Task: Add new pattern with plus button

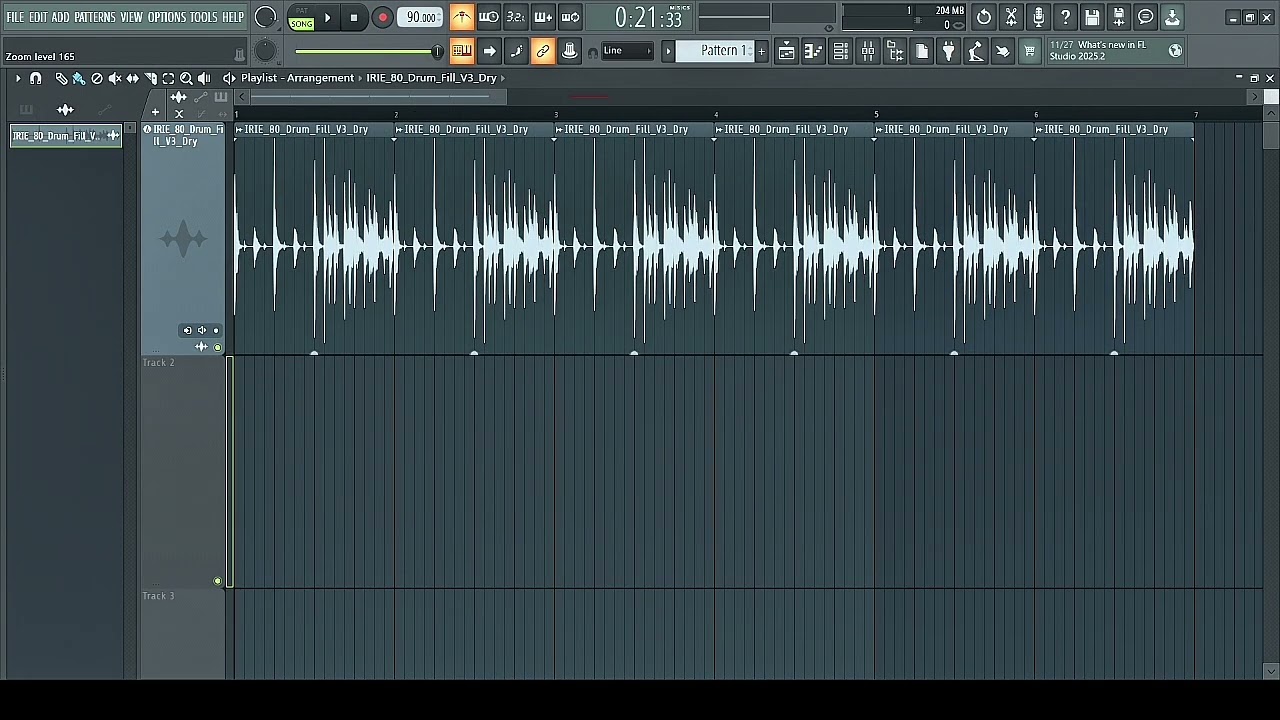Action: (x=761, y=51)
